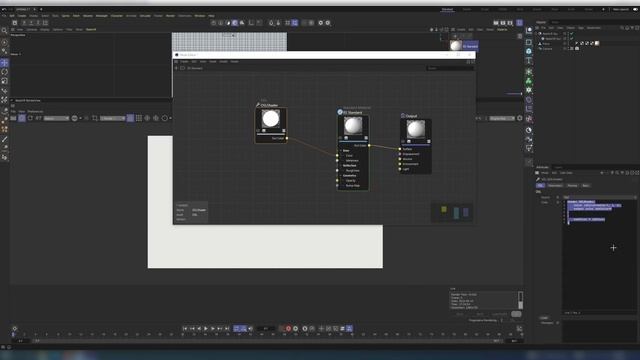Click the vertical slider in RenderView info panel

pyautogui.click(x=520, y=300)
